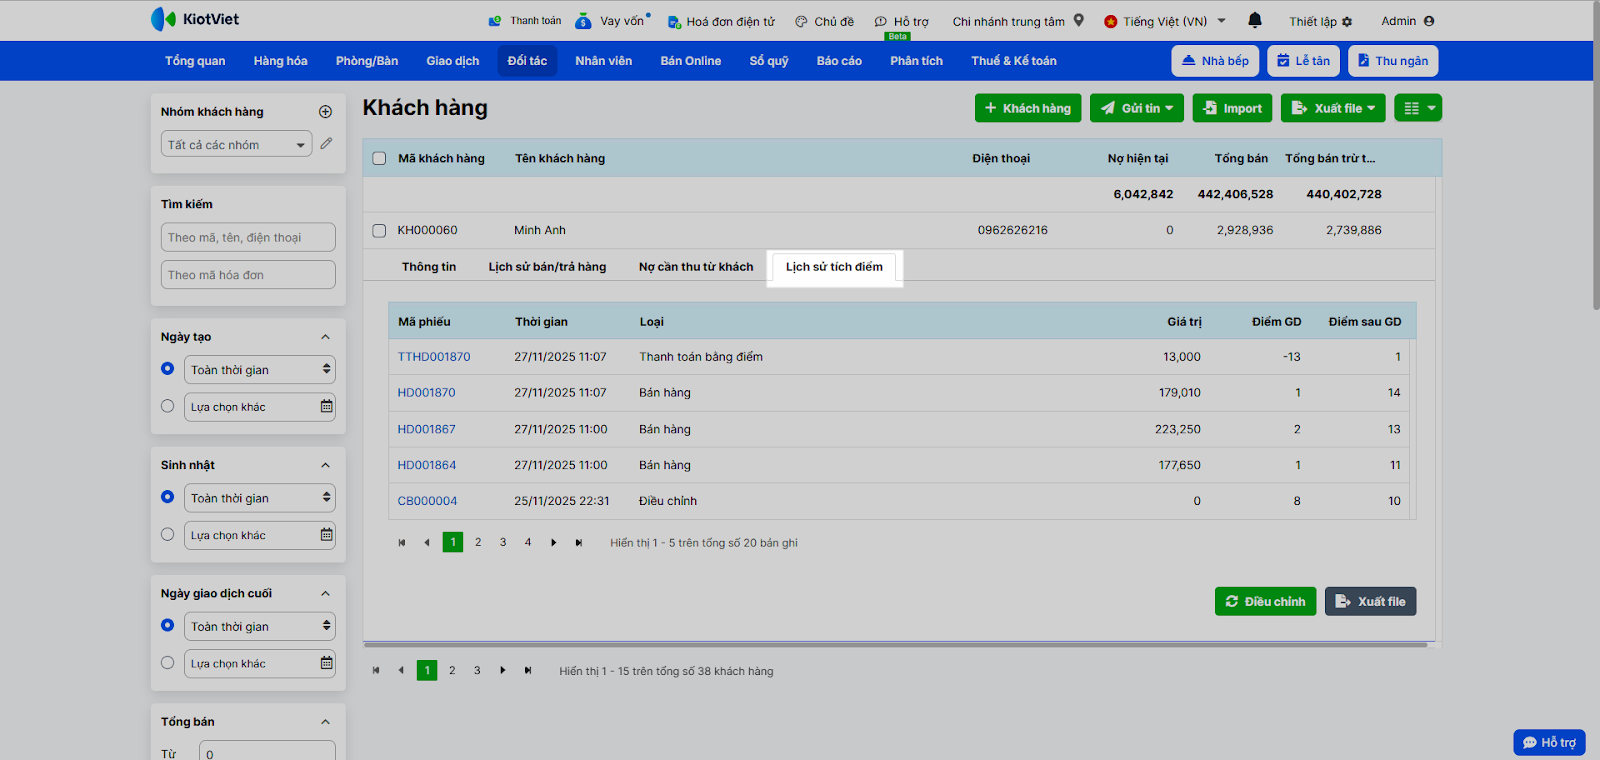Go to last page of points history

pyautogui.click(x=578, y=543)
